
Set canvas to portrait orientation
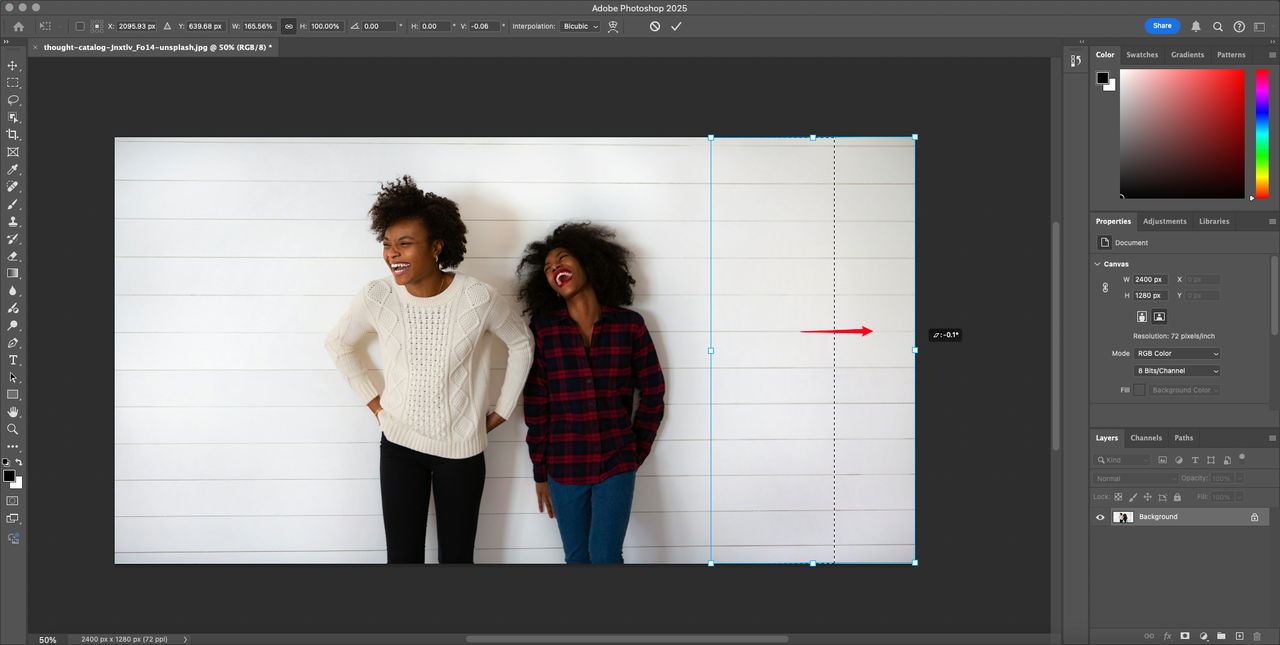tap(1142, 317)
